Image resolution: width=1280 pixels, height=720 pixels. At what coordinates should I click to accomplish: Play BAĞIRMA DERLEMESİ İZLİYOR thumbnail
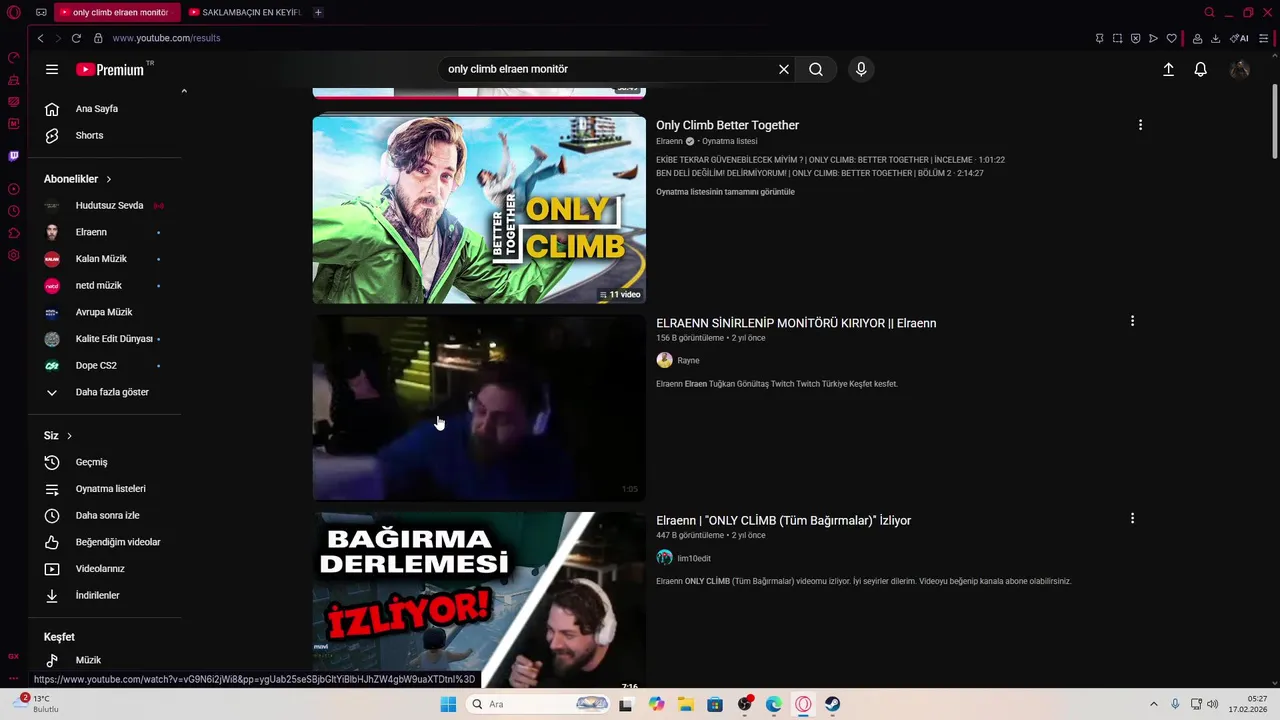[479, 600]
